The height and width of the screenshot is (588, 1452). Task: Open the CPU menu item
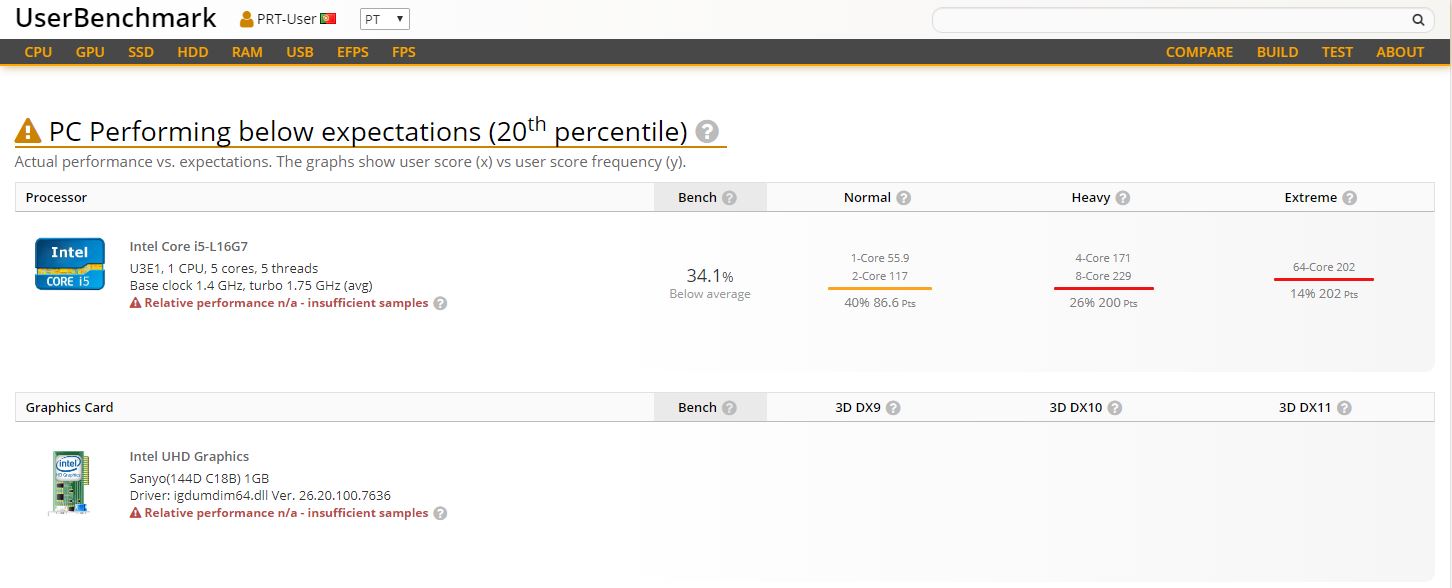38,52
